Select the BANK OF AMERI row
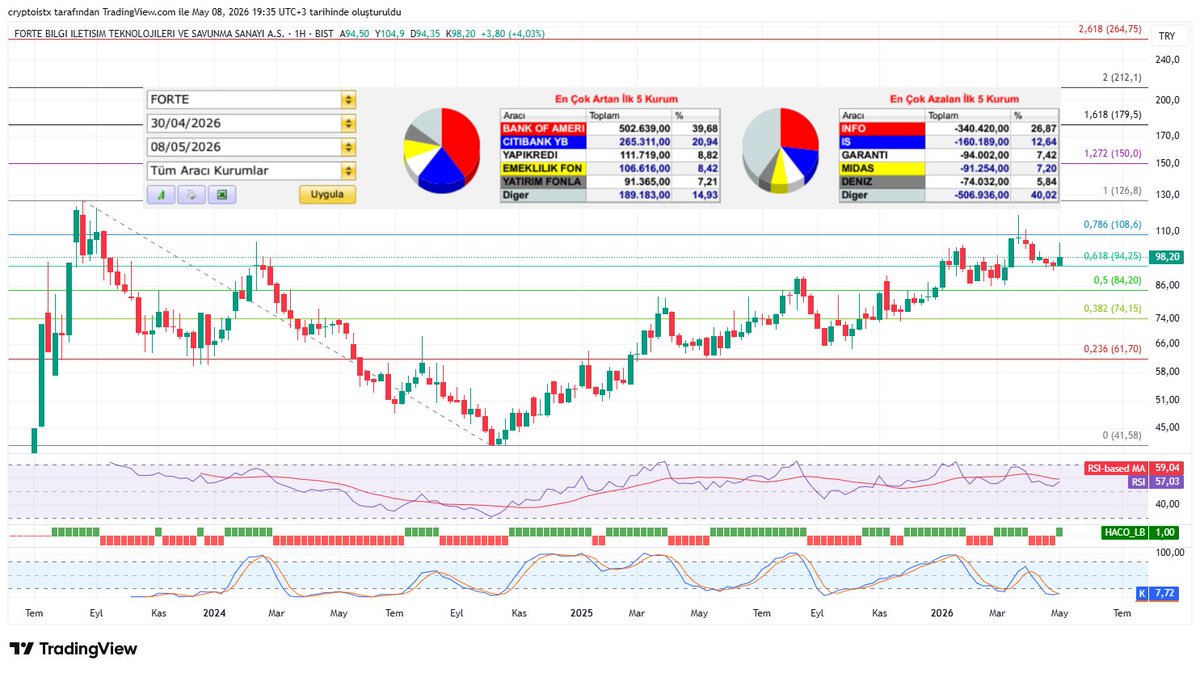The width and height of the screenshot is (1200, 673). (x=610, y=129)
